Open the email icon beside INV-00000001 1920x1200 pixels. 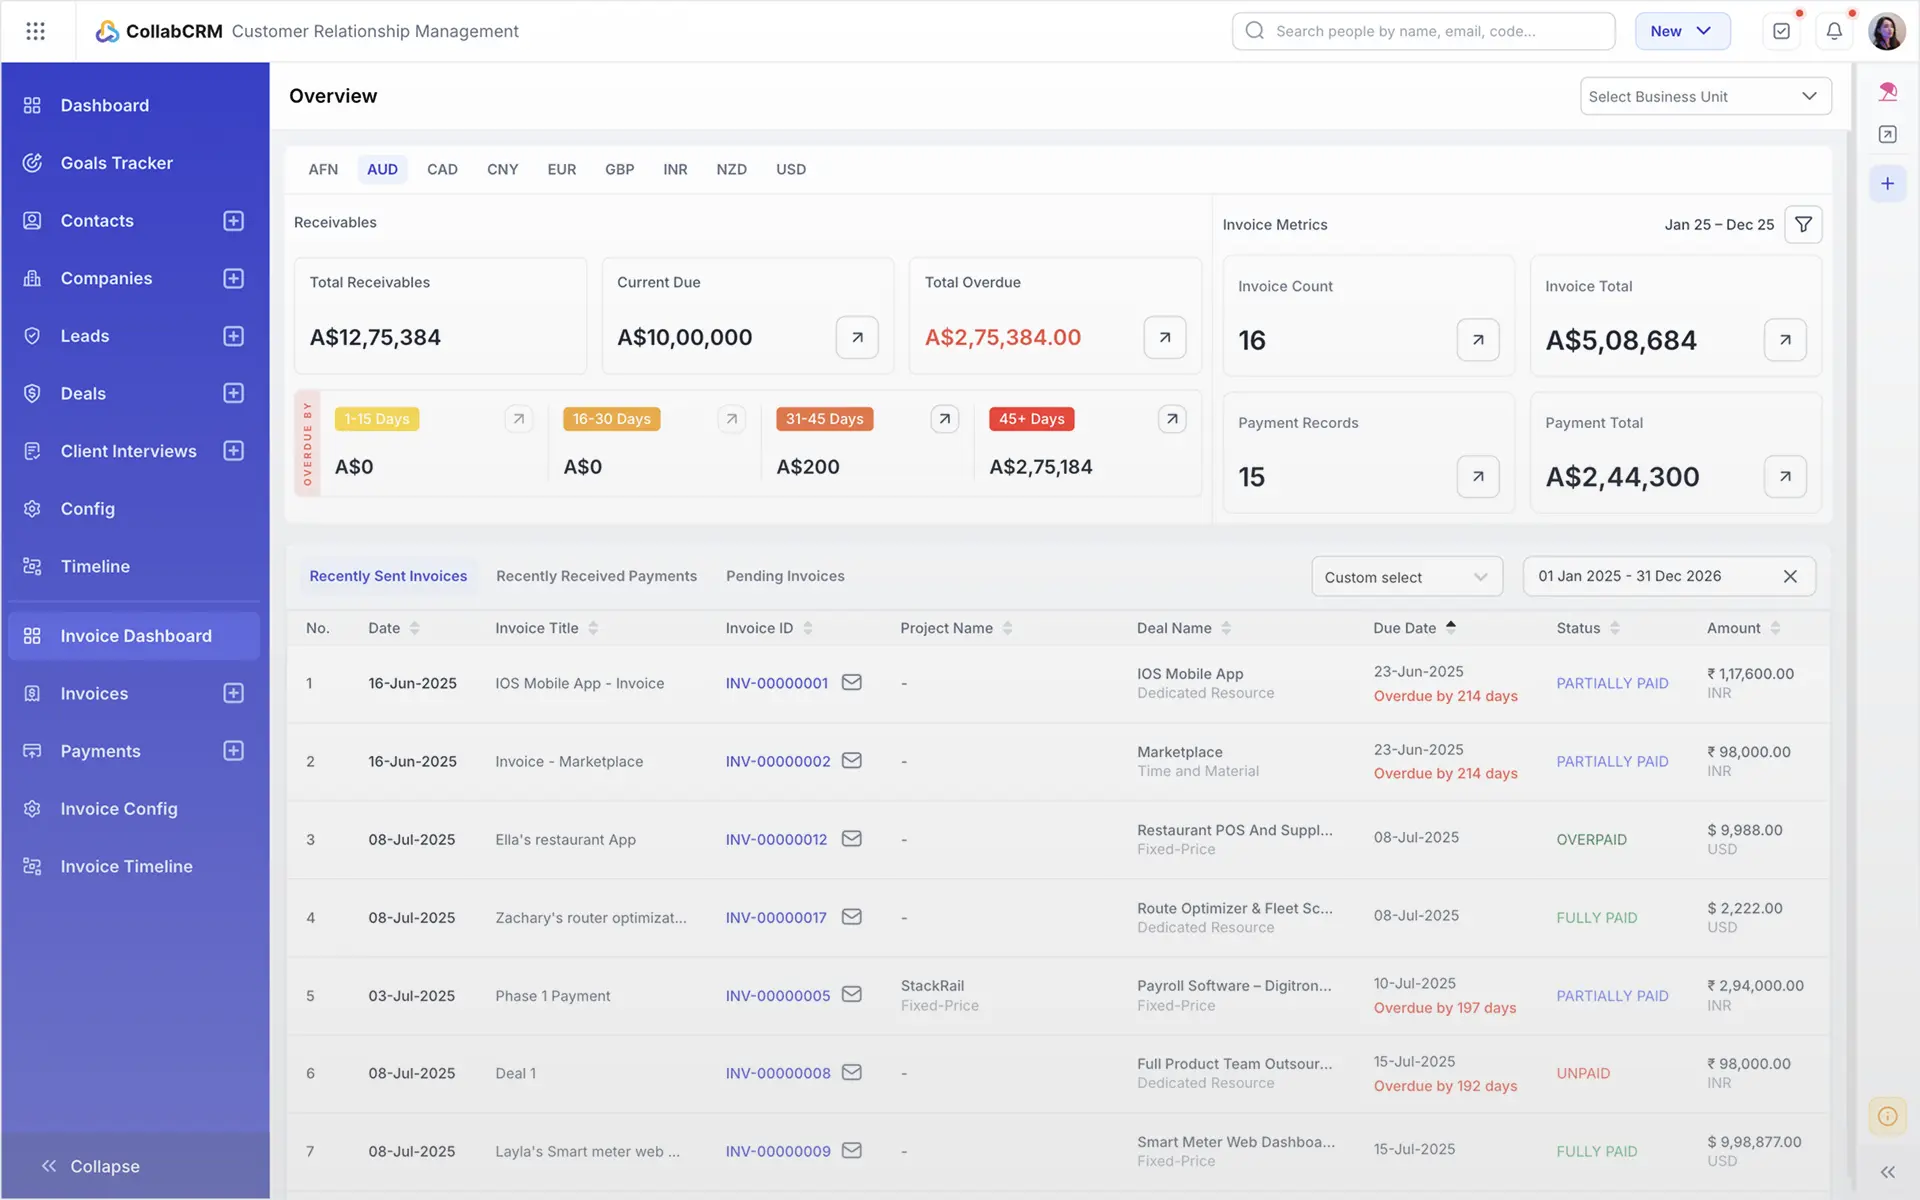(x=851, y=682)
